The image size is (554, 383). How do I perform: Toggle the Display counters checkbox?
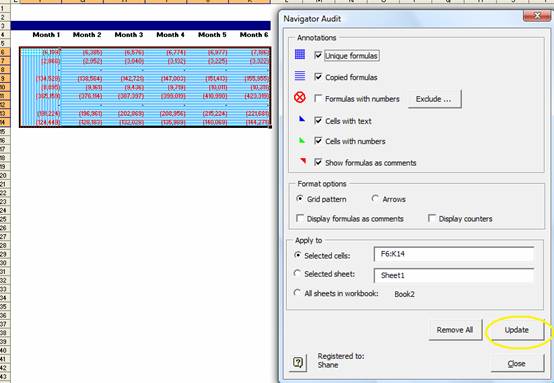click(x=431, y=218)
